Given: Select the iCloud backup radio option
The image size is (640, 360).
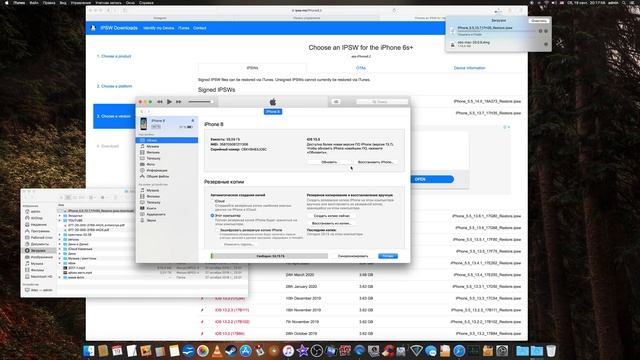Looking at the screenshot, I should (x=212, y=201).
